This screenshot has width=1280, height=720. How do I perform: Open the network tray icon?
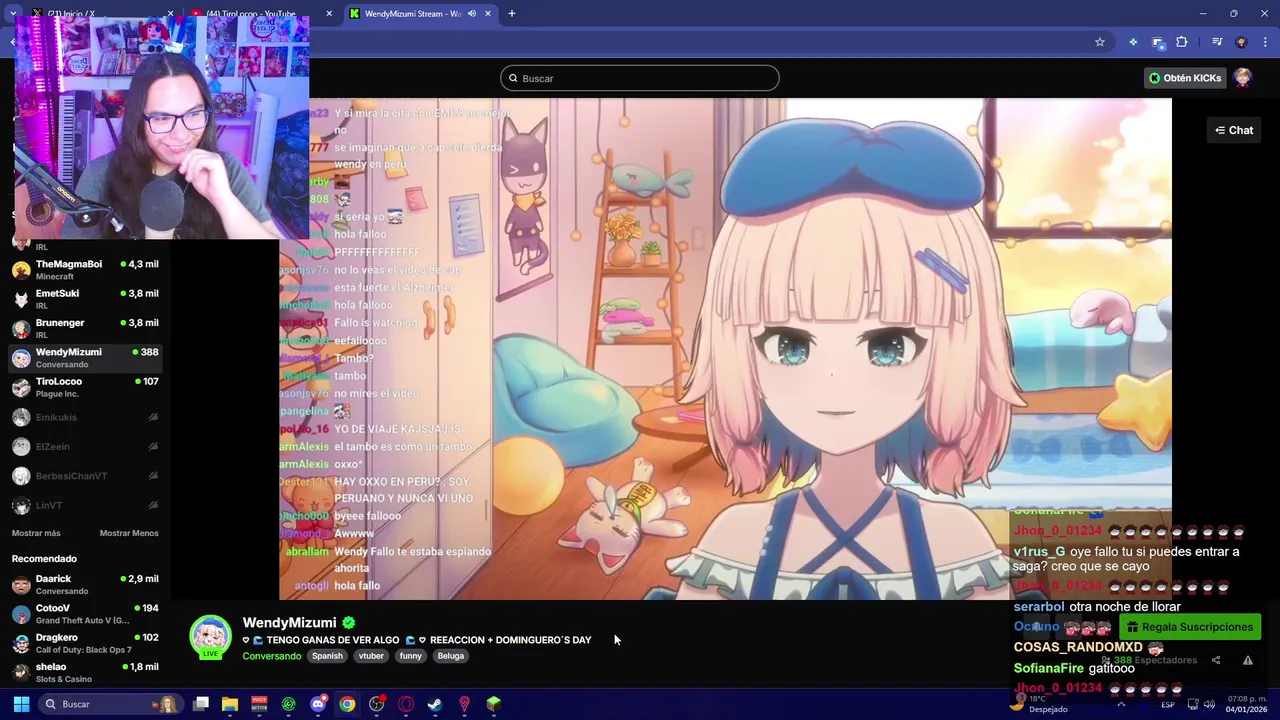click(1192, 704)
